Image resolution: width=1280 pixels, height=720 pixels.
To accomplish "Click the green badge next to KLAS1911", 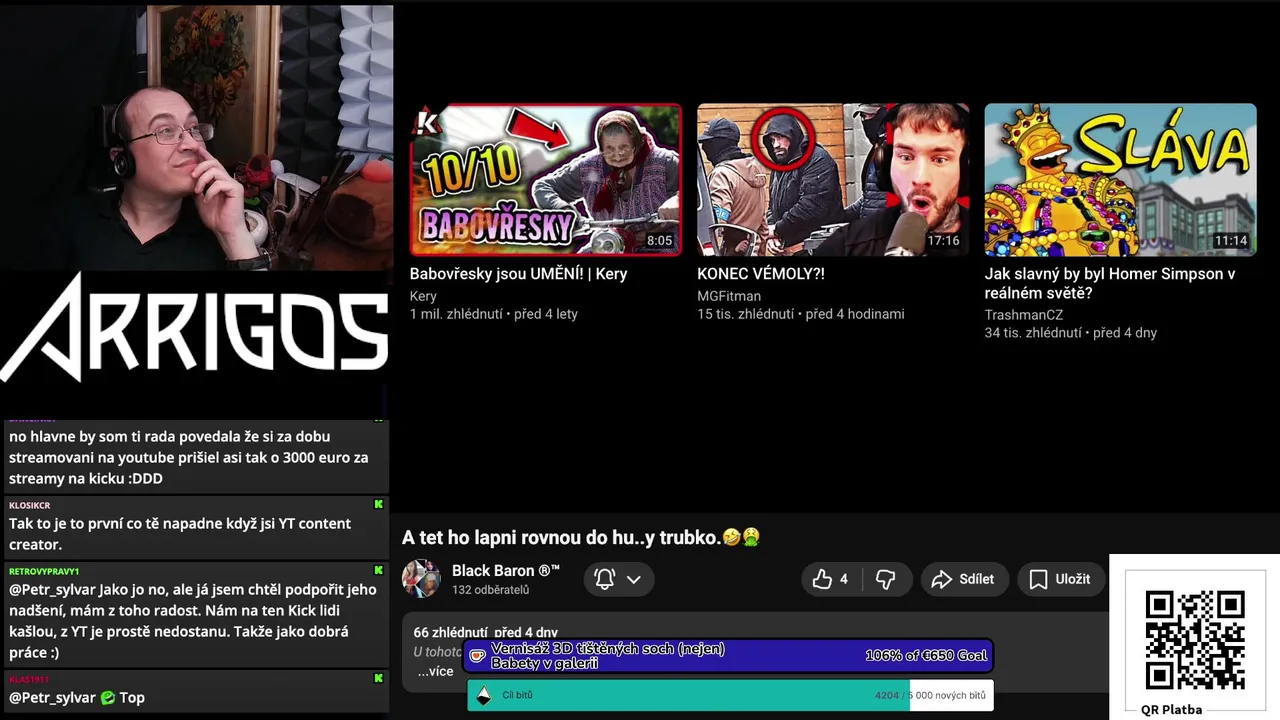I will (378, 678).
